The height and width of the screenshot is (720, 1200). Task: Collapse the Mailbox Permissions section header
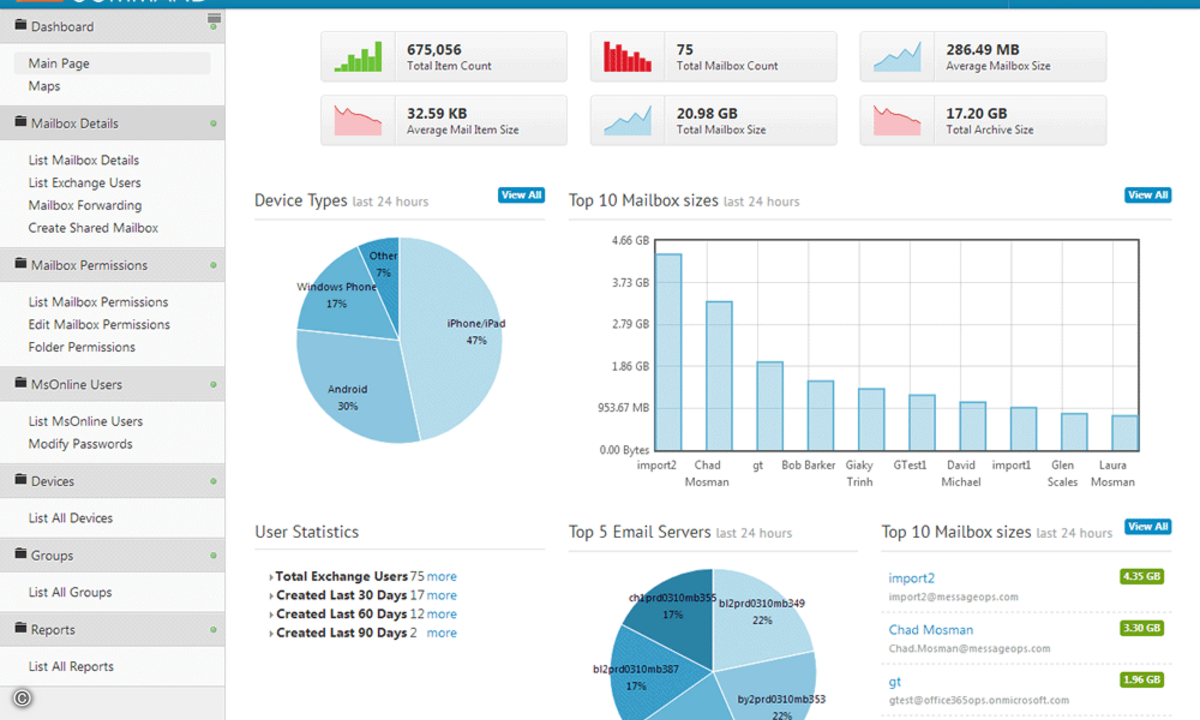[x=112, y=265]
